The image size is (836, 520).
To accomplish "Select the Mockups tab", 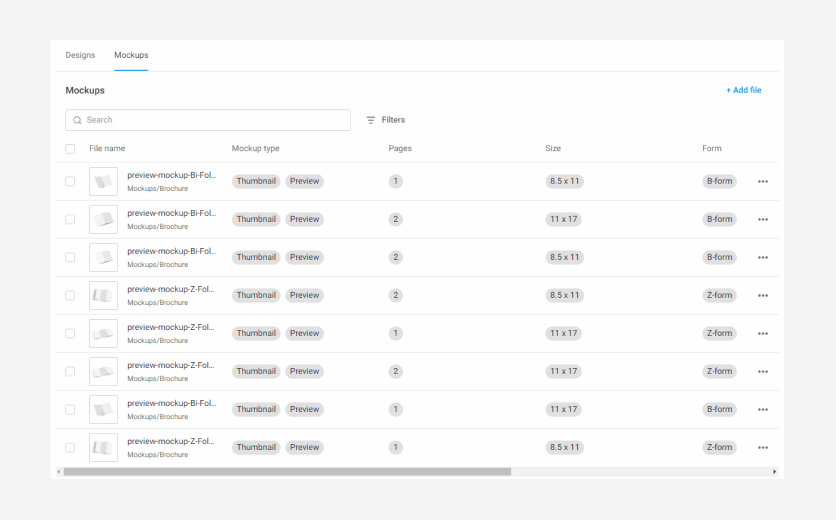I will coord(131,55).
